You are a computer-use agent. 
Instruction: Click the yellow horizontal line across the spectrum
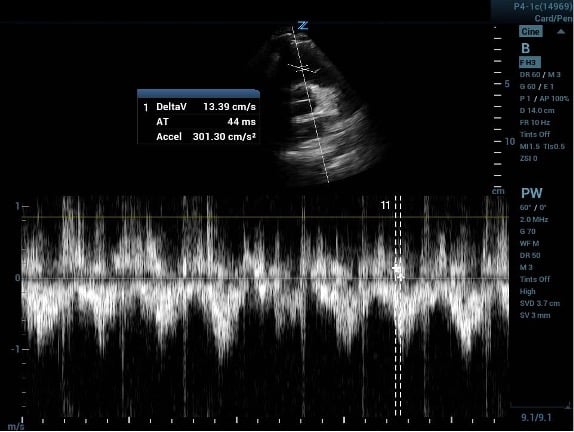coord(265,217)
